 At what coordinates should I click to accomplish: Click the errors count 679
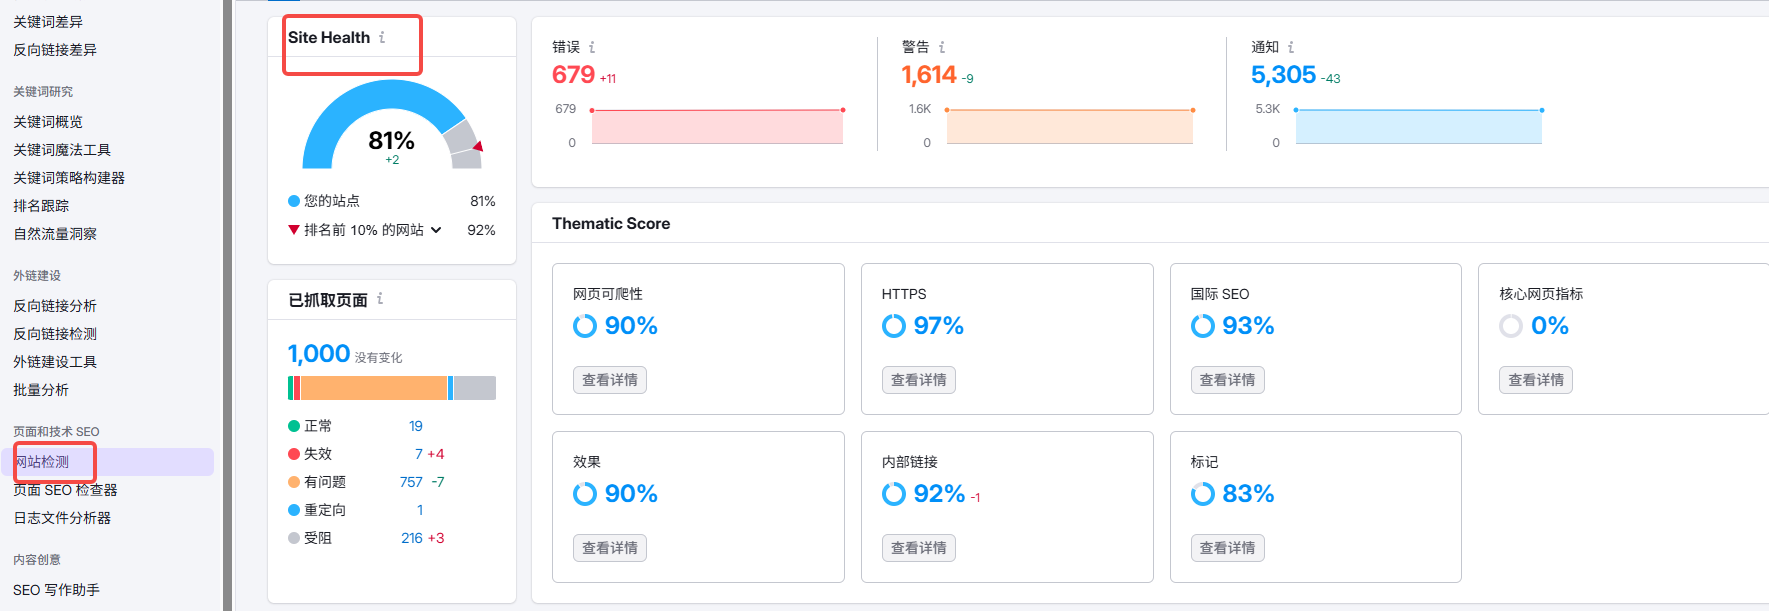[x=573, y=75]
